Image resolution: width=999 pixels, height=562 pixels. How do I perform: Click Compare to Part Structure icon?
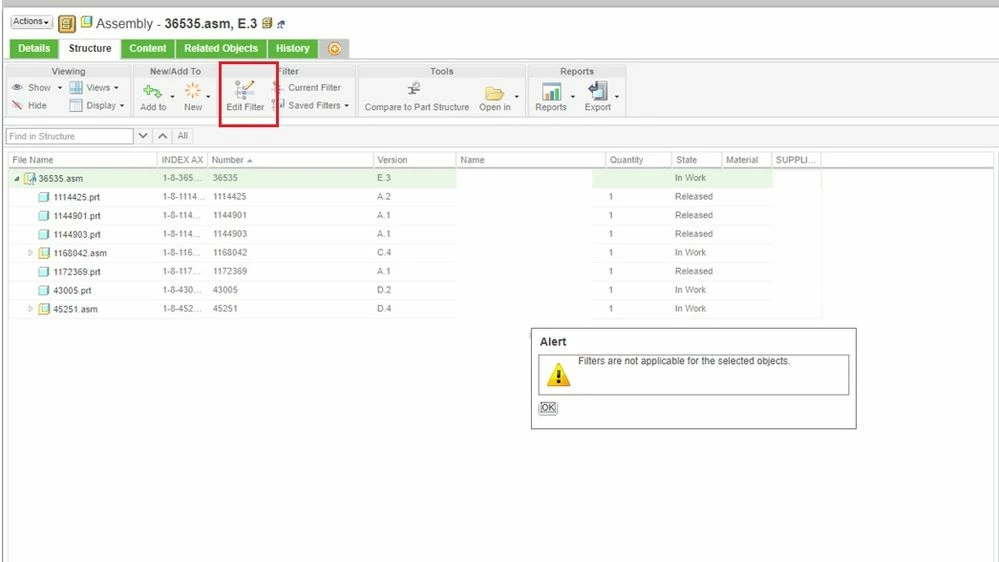[414, 89]
